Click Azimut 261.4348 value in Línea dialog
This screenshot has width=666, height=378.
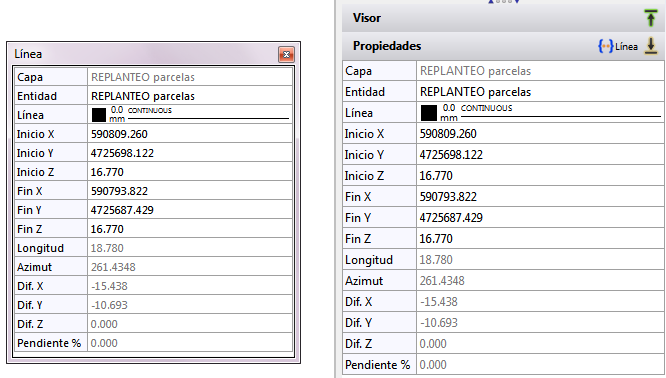tap(190, 267)
